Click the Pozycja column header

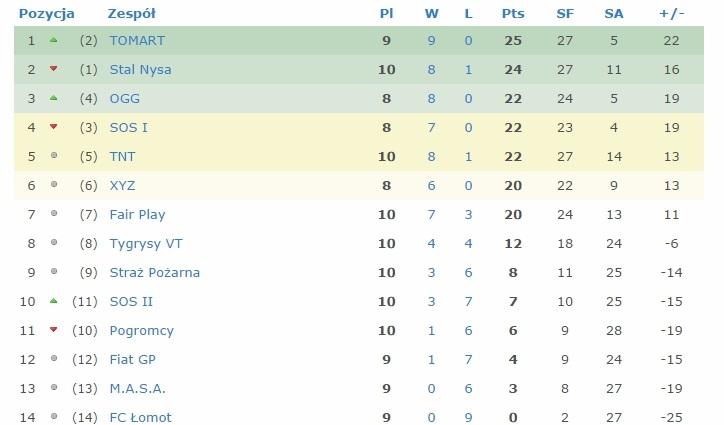pos(47,14)
